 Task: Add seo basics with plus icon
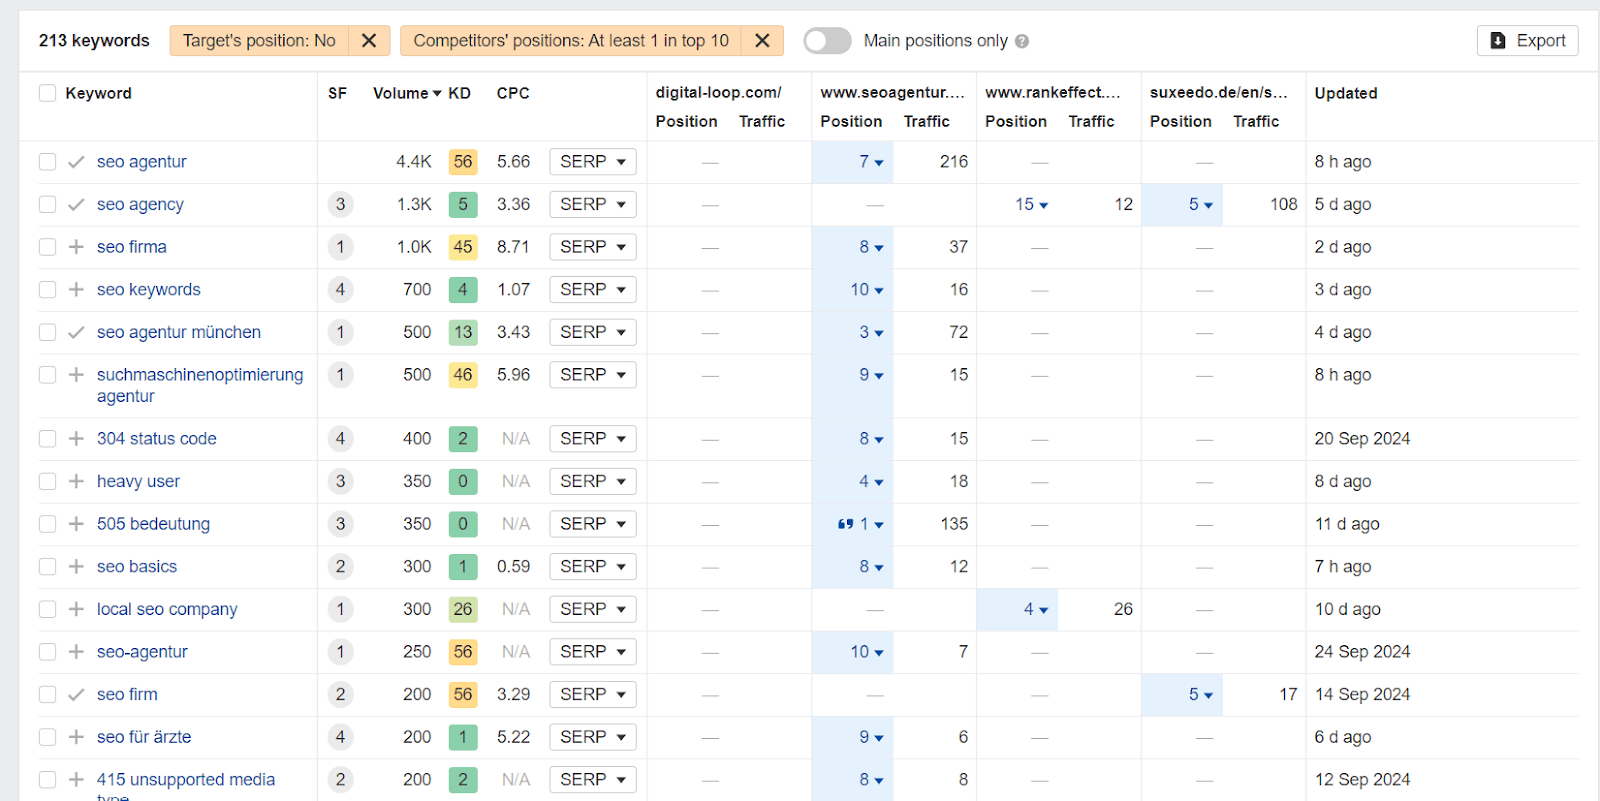pyautogui.click(x=76, y=567)
